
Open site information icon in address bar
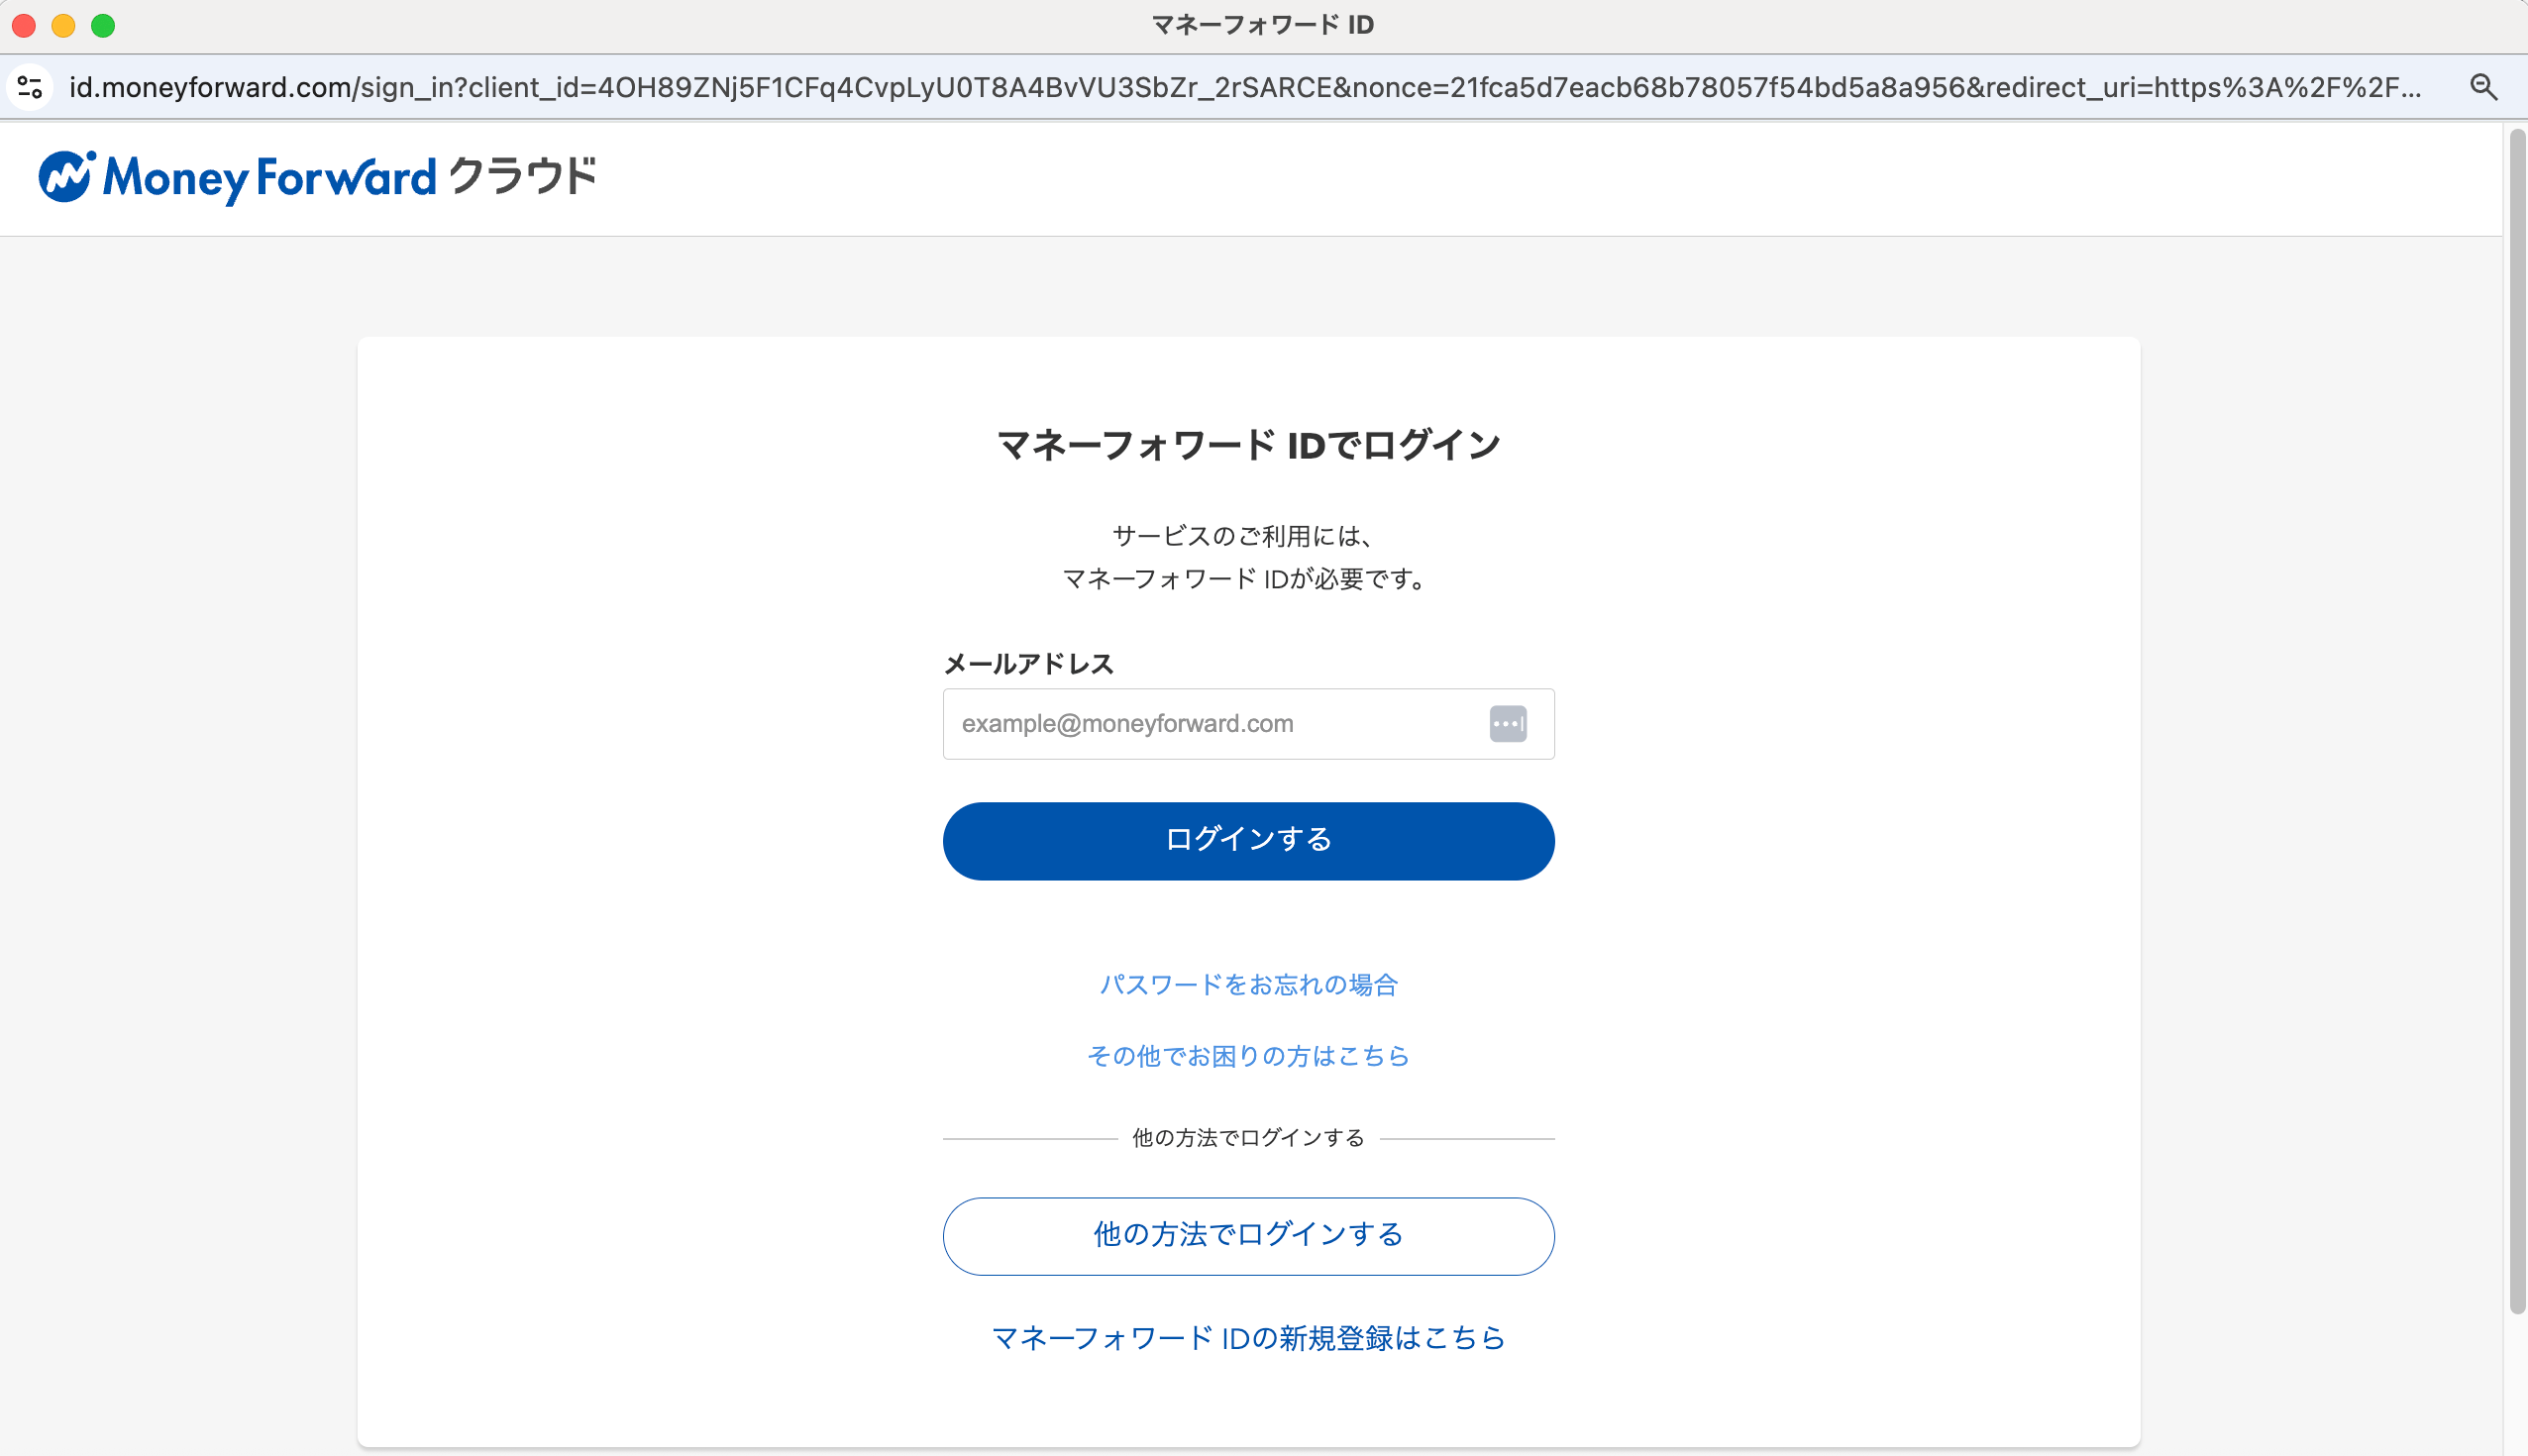tap(30, 88)
